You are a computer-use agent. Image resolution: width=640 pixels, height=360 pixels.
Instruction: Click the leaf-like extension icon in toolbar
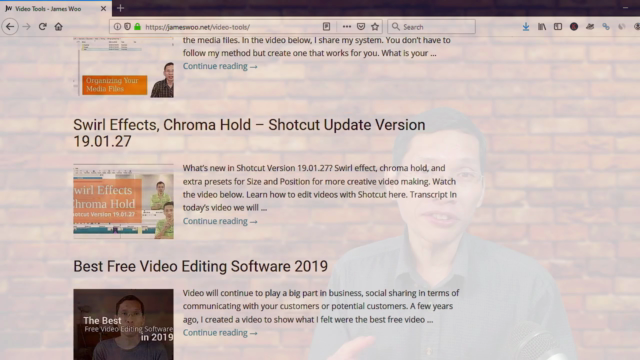click(590, 27)
